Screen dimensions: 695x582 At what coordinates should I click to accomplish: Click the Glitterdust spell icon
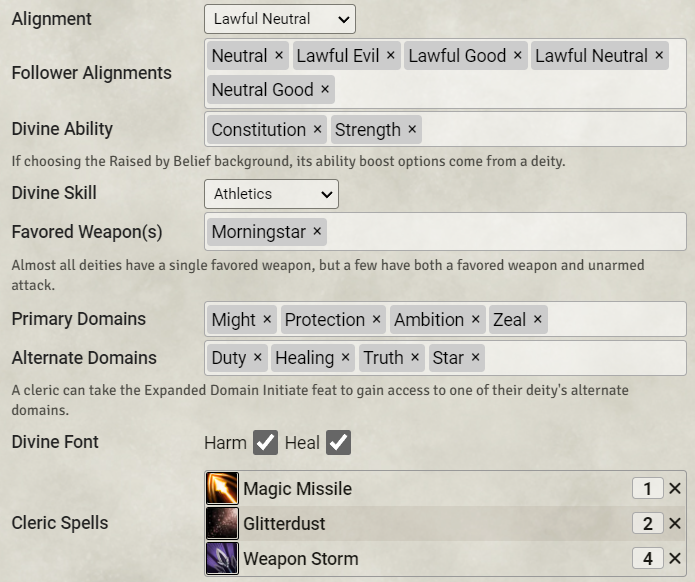click(222, 524)
